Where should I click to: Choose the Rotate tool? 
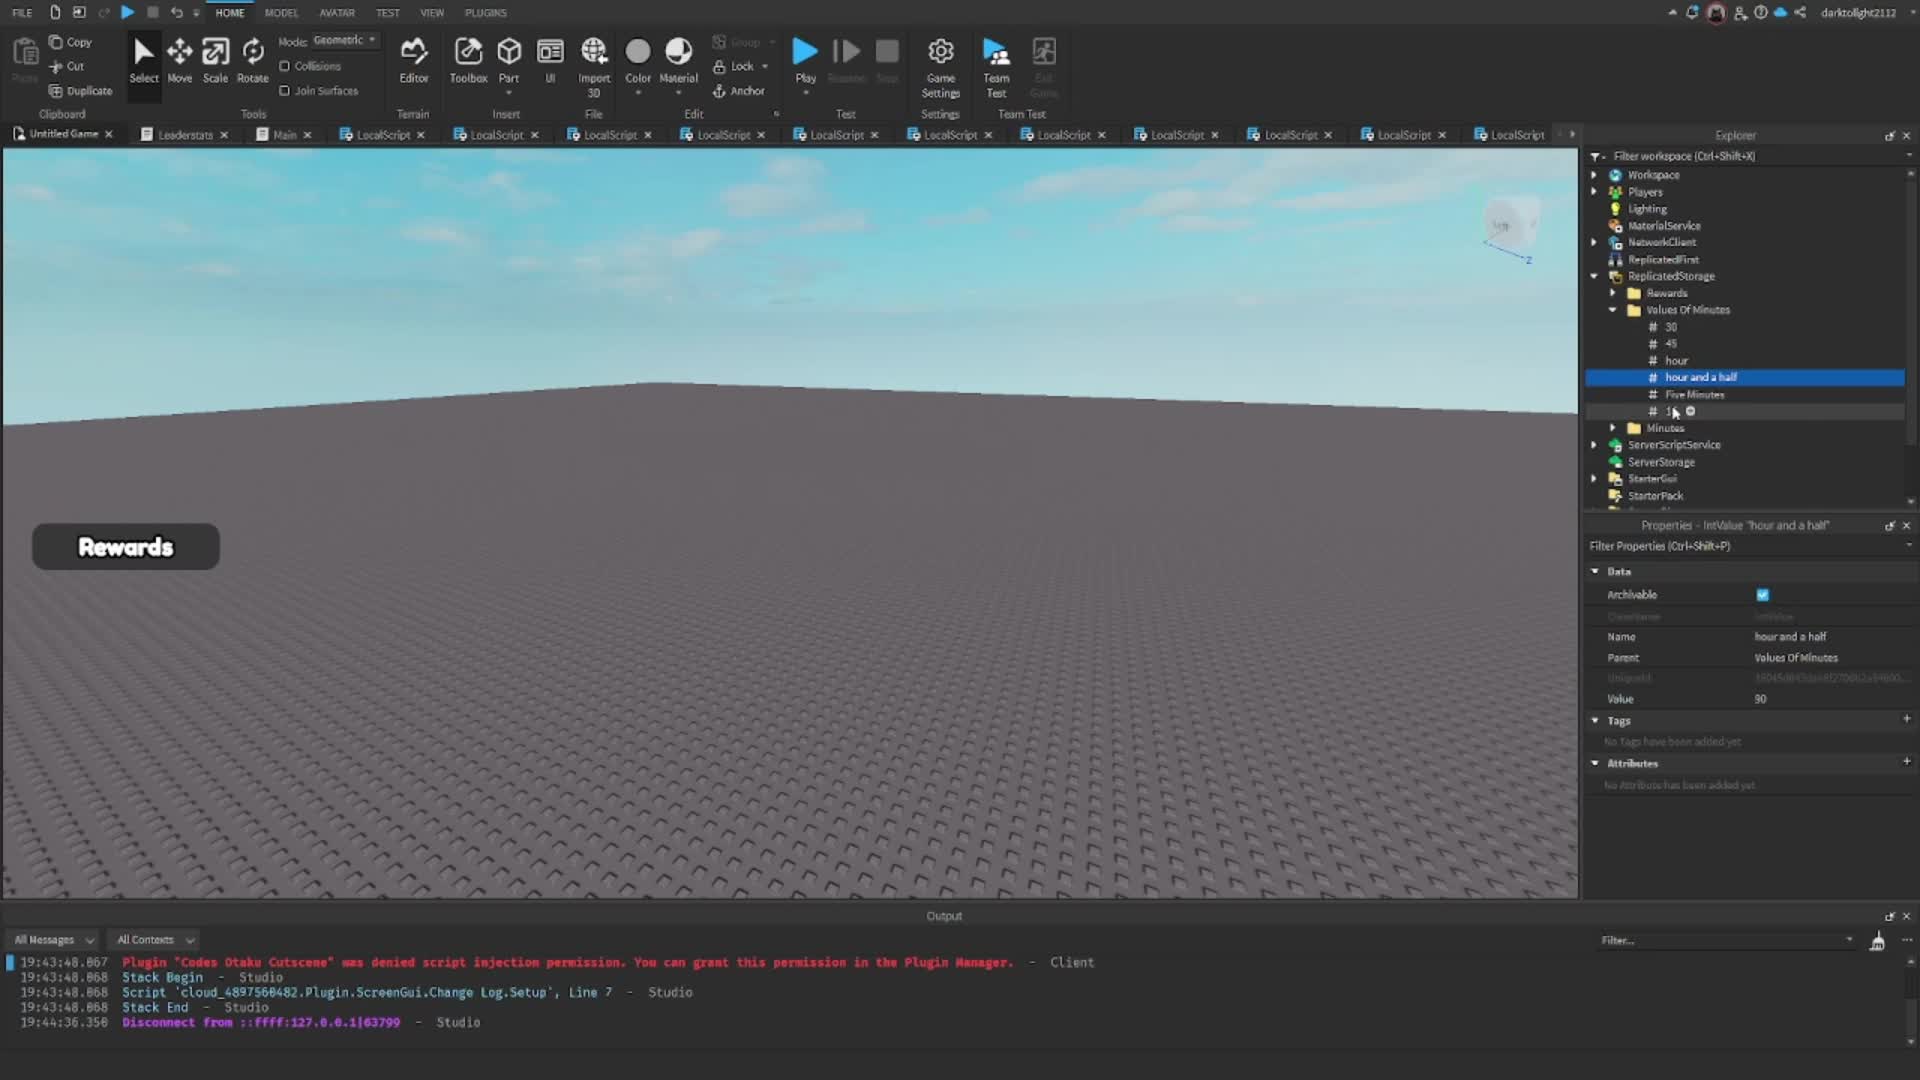(x=253, y=60)
